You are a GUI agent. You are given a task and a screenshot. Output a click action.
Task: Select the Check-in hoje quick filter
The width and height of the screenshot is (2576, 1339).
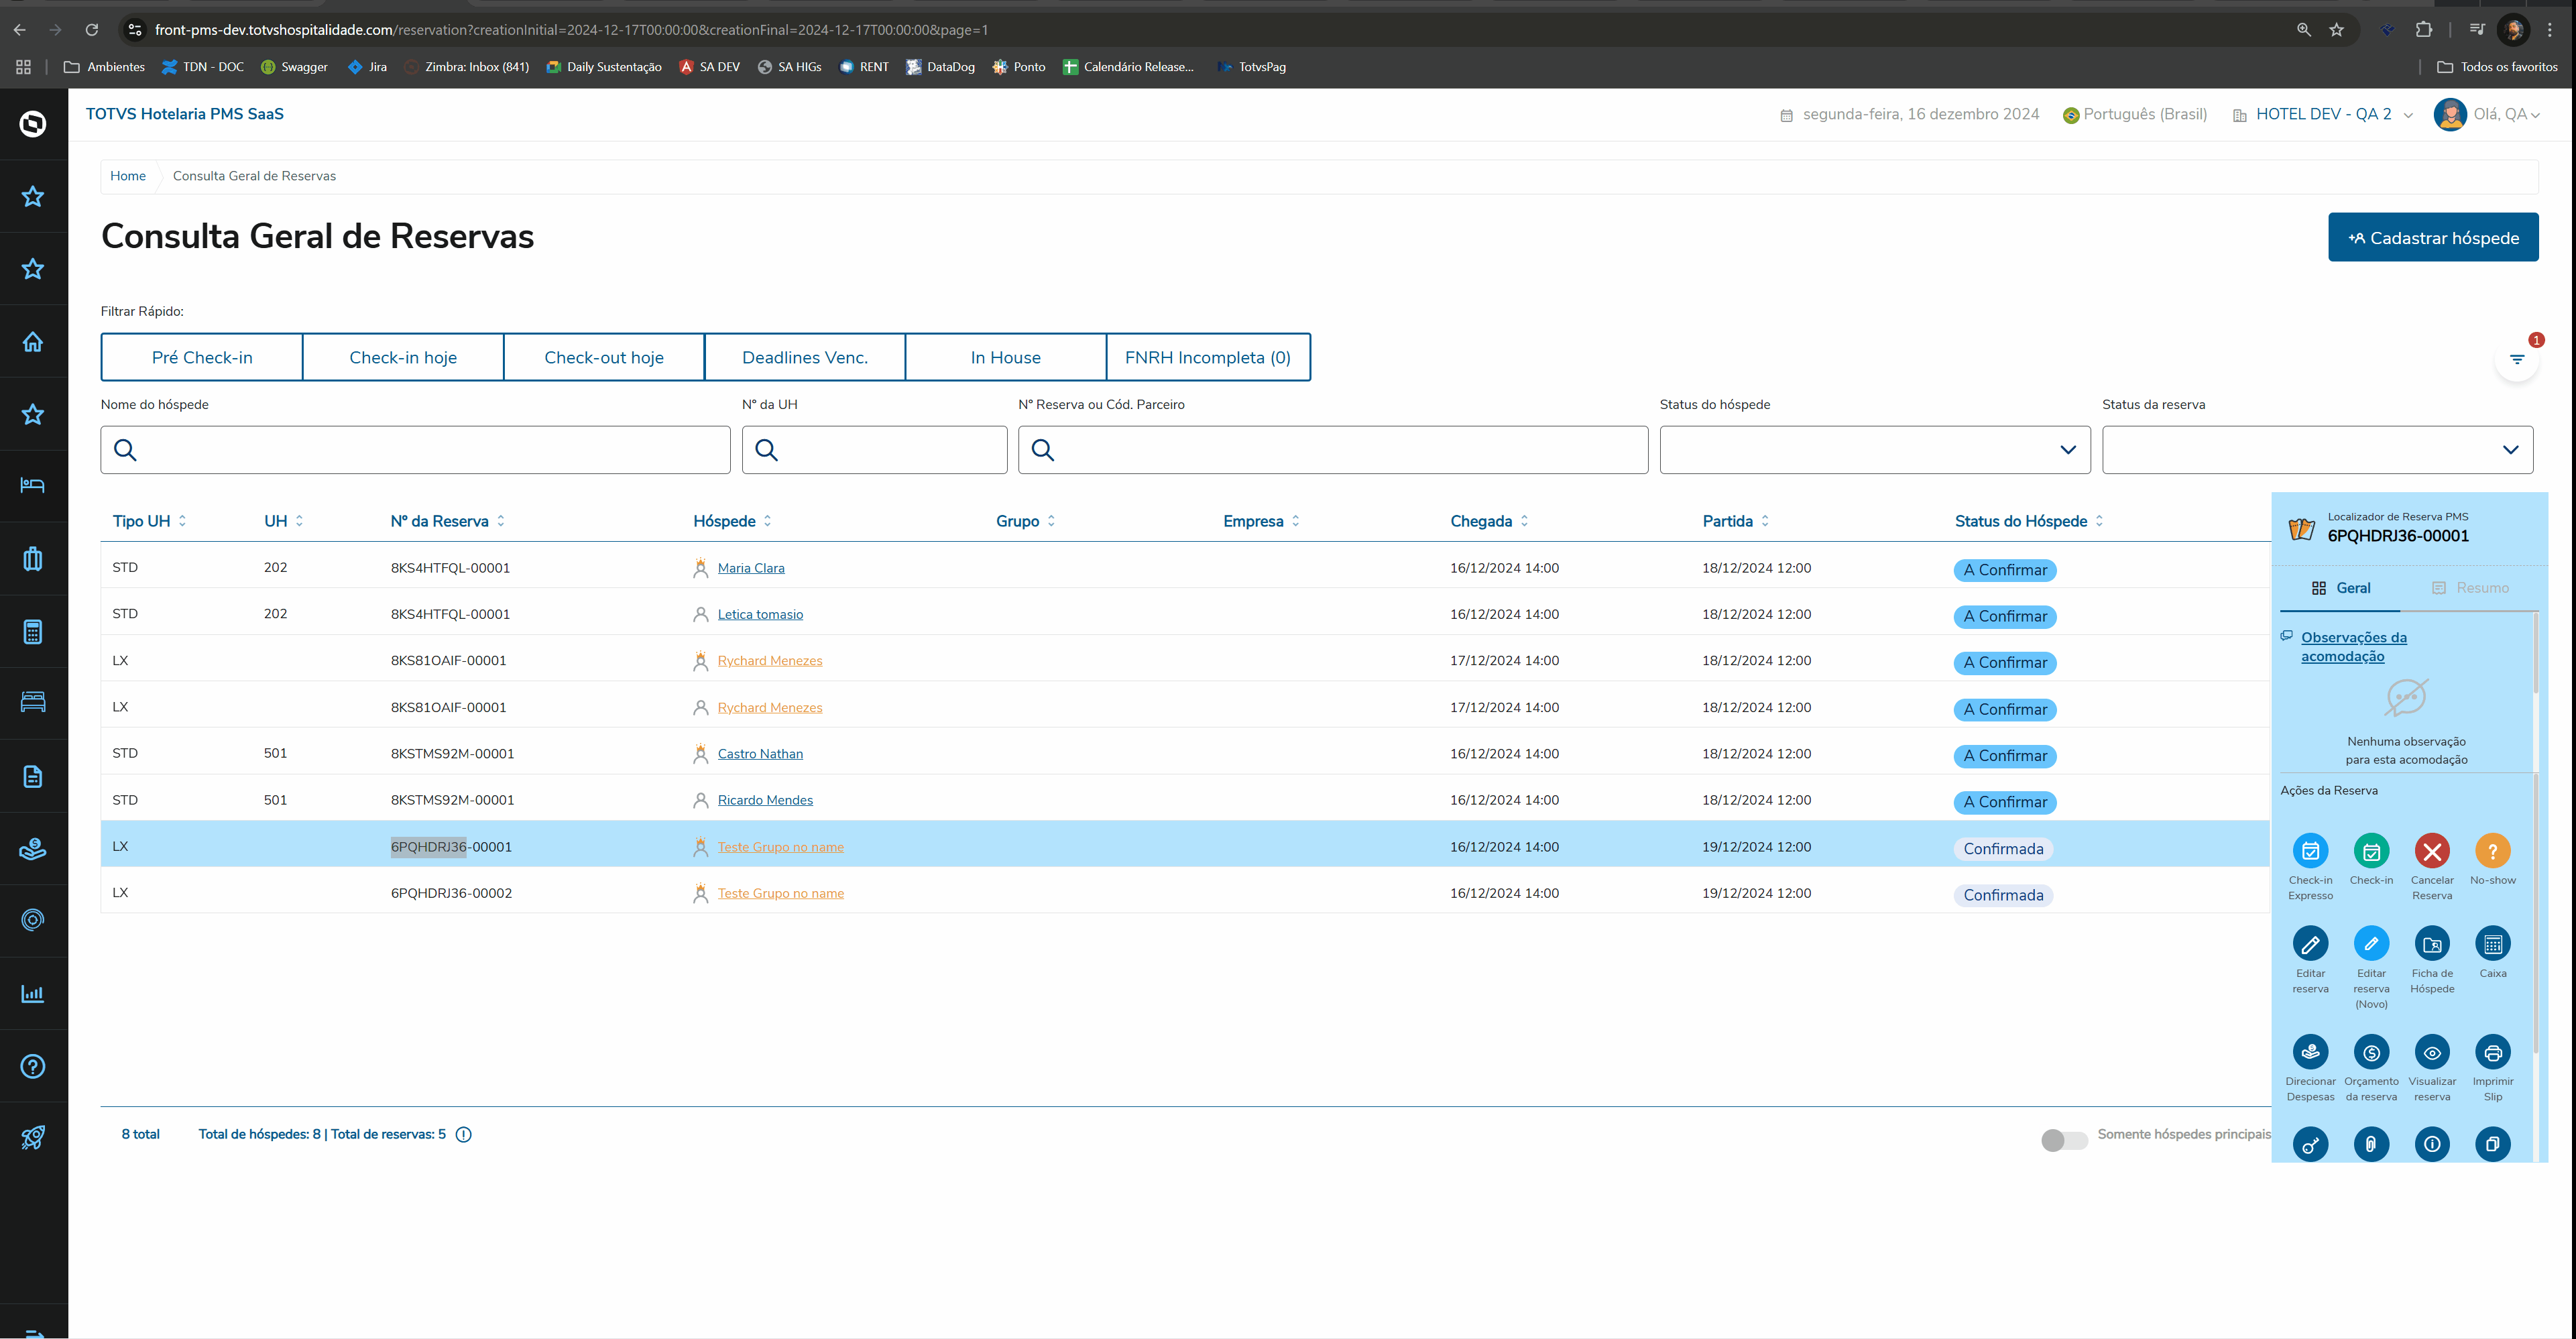403,357
